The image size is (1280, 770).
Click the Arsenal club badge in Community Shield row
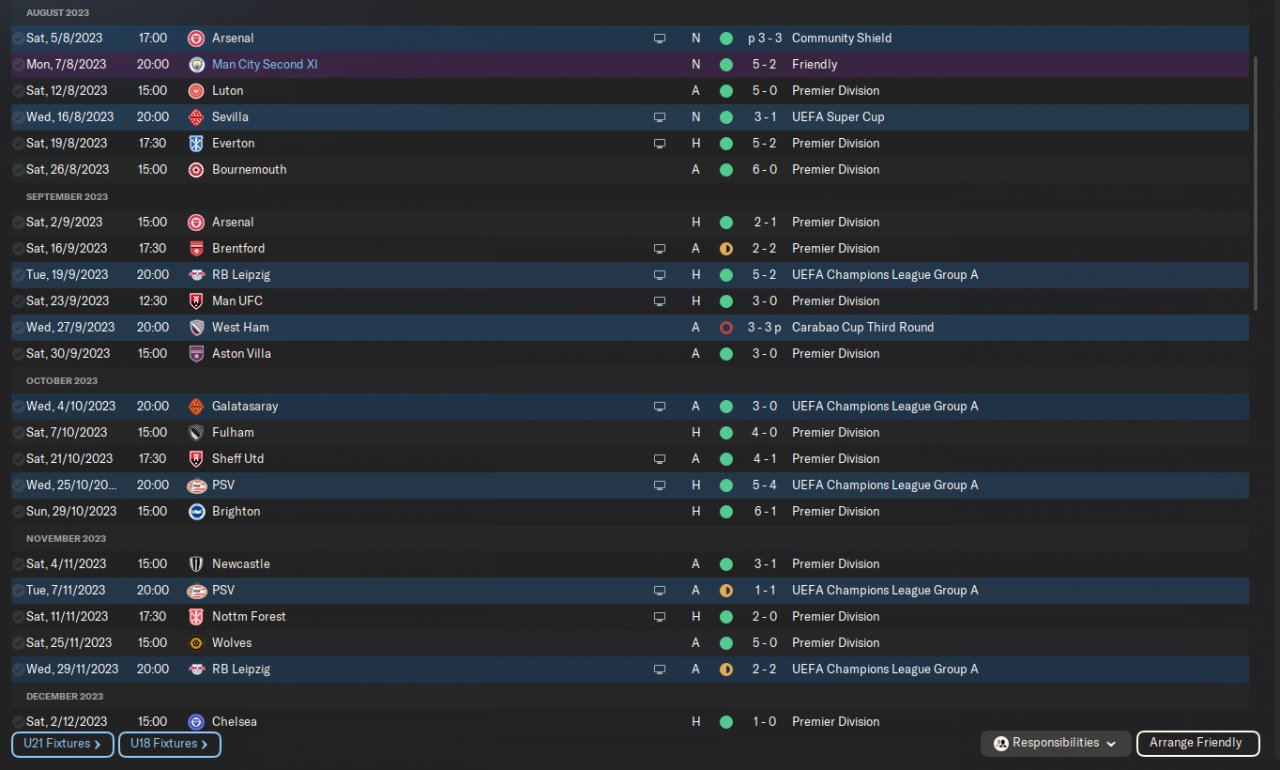[196, 38]
